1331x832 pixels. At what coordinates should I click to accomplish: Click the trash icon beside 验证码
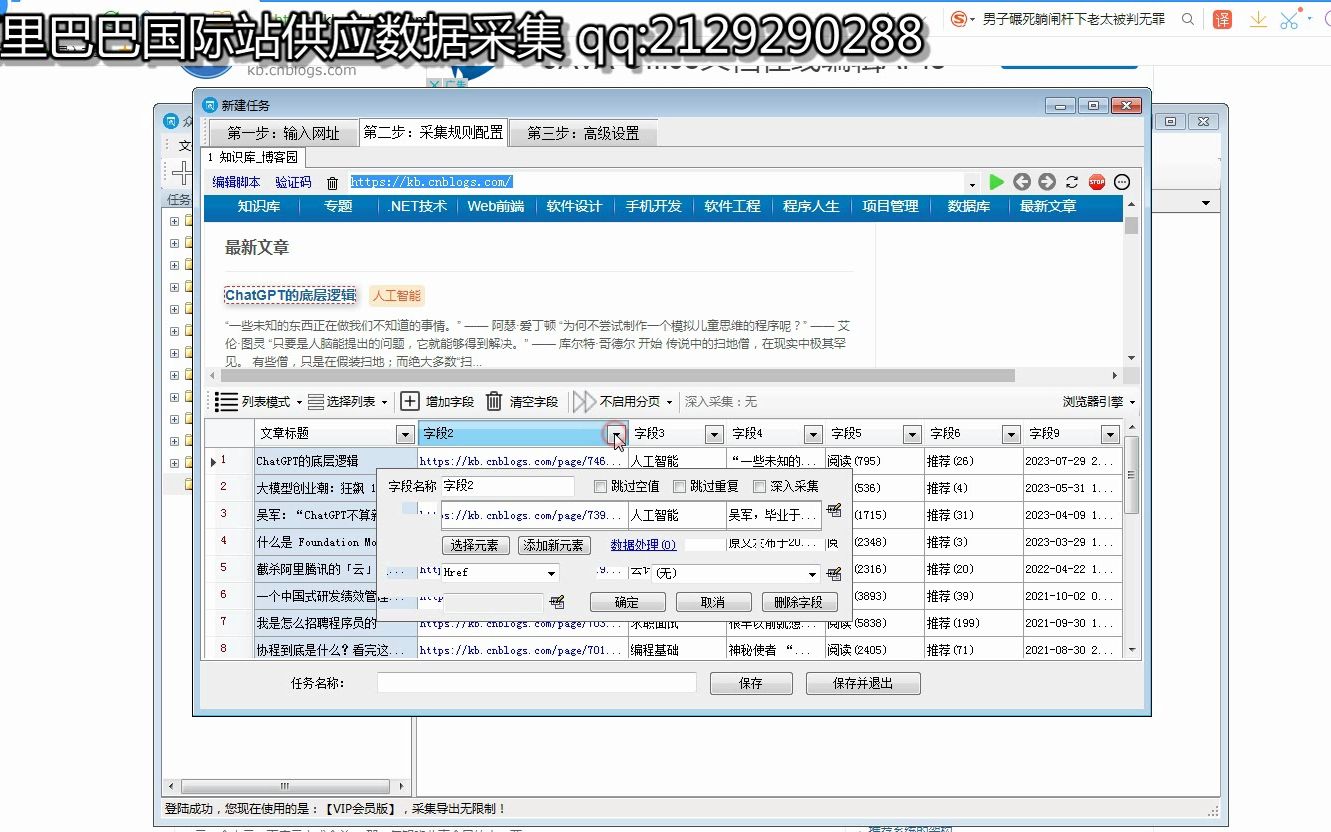[x=333, y=182]
